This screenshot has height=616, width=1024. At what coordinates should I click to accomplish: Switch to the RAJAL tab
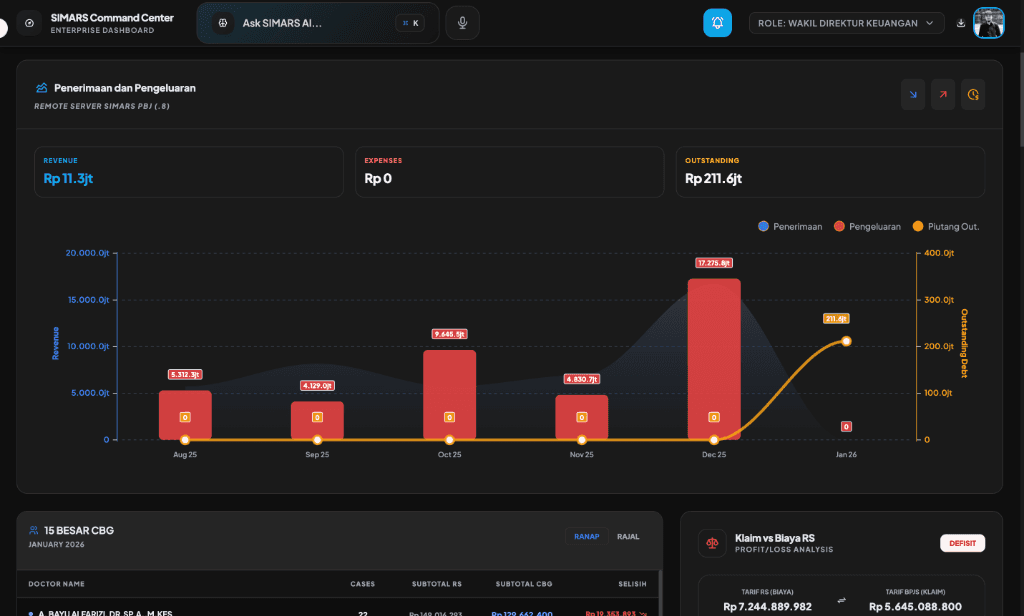(628, 536)
